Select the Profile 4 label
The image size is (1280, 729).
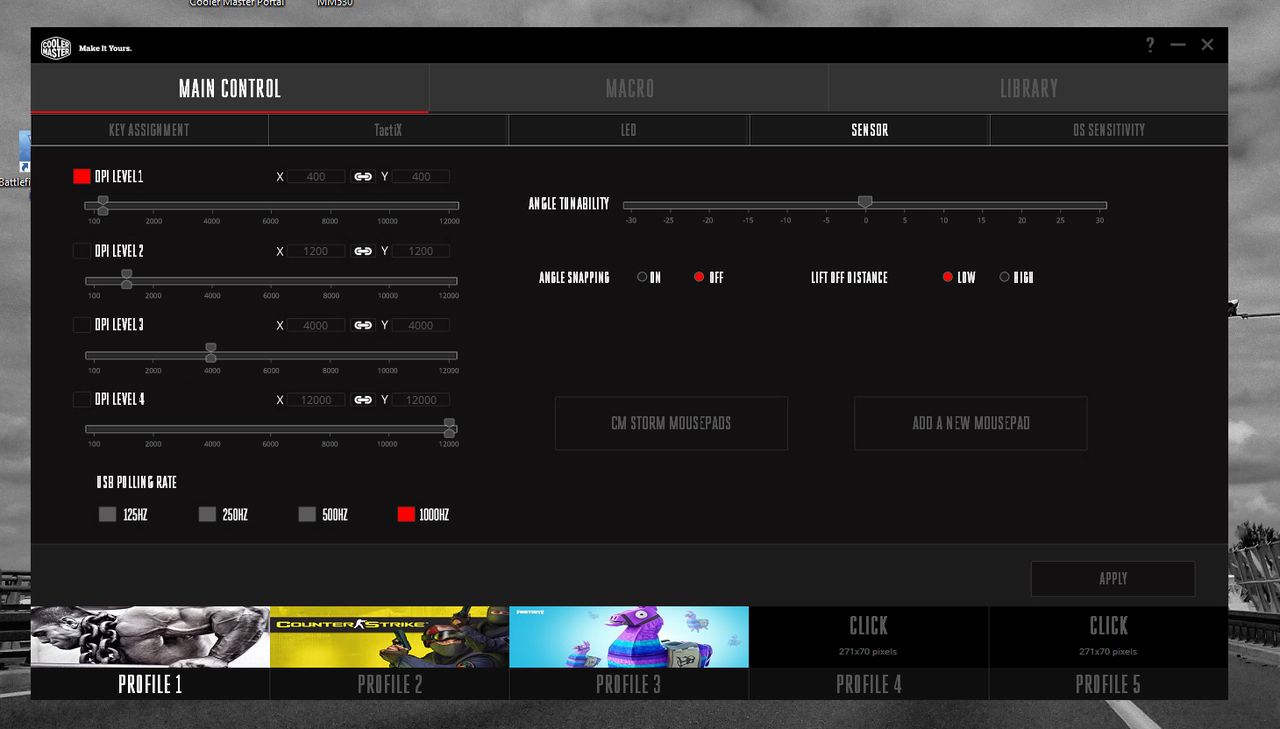pos(868,684)
